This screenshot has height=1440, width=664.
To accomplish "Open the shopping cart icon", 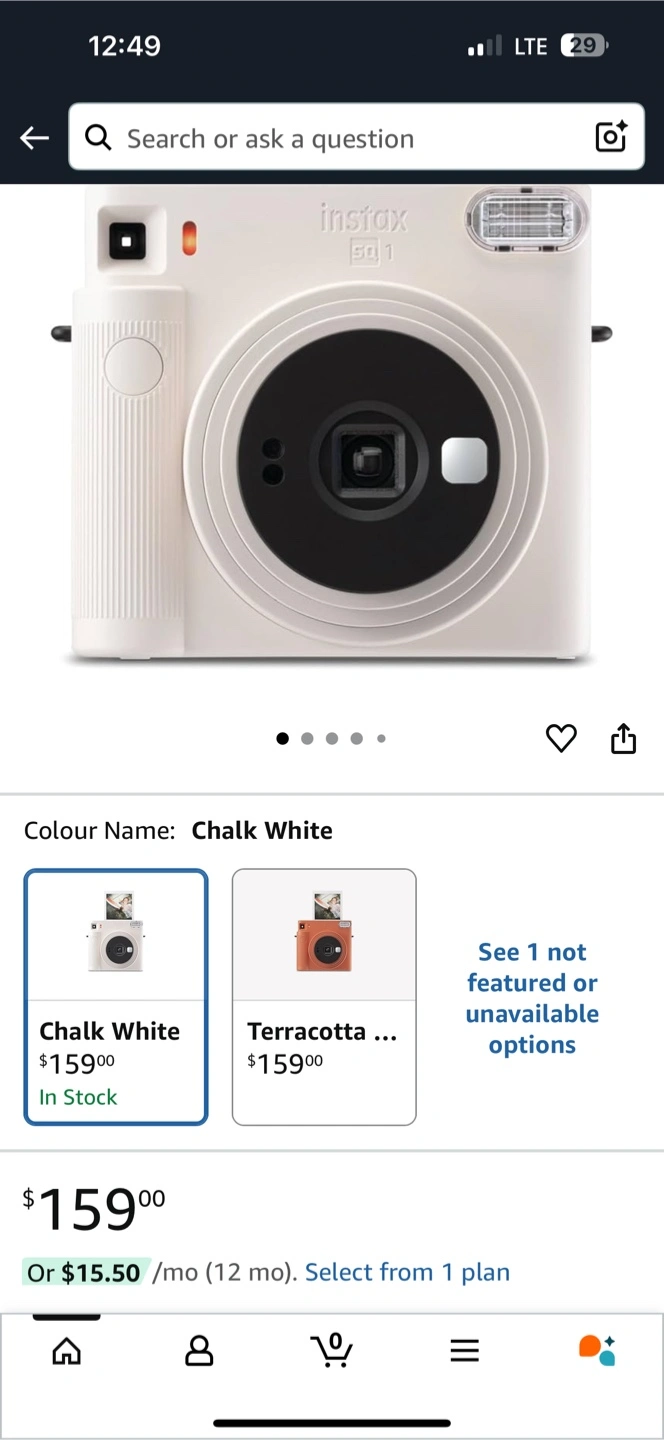I will (332, 1350).
